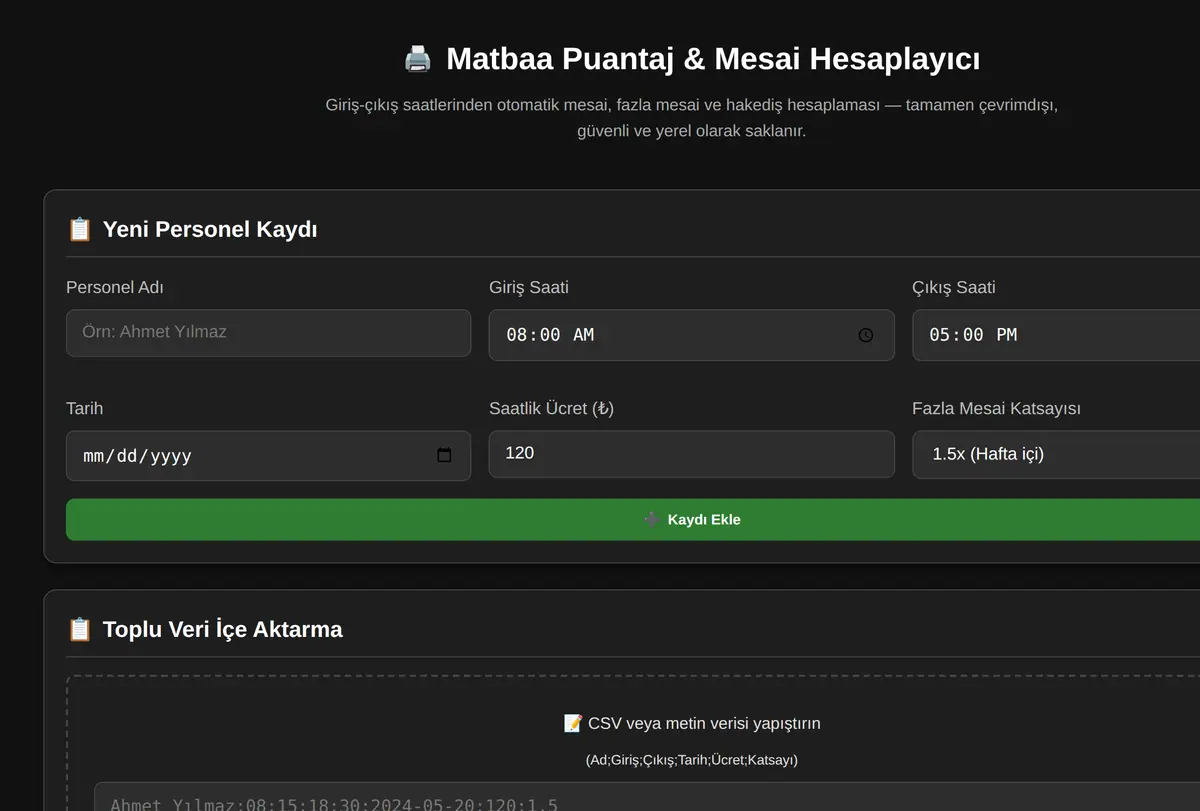Click the clipboard icon beside Yeni Personel Kaydı
1200x811 pixels.
pos(79,229)
